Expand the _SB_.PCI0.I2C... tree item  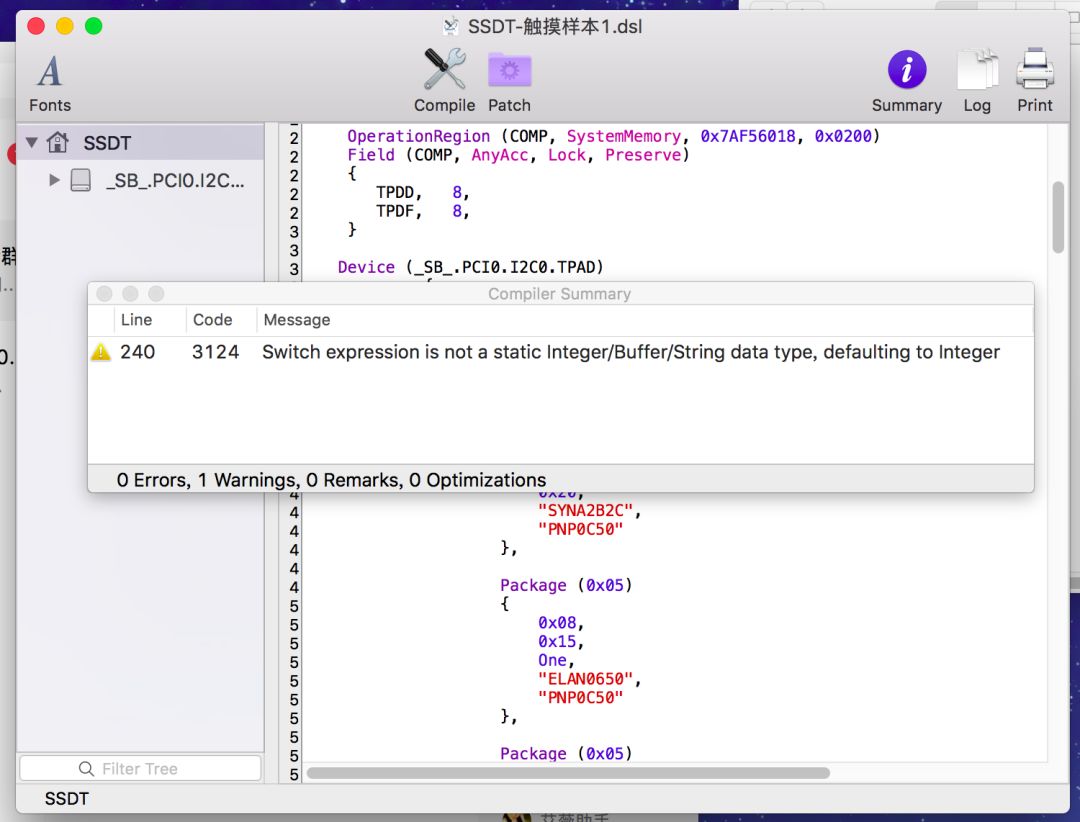[55, 181]
